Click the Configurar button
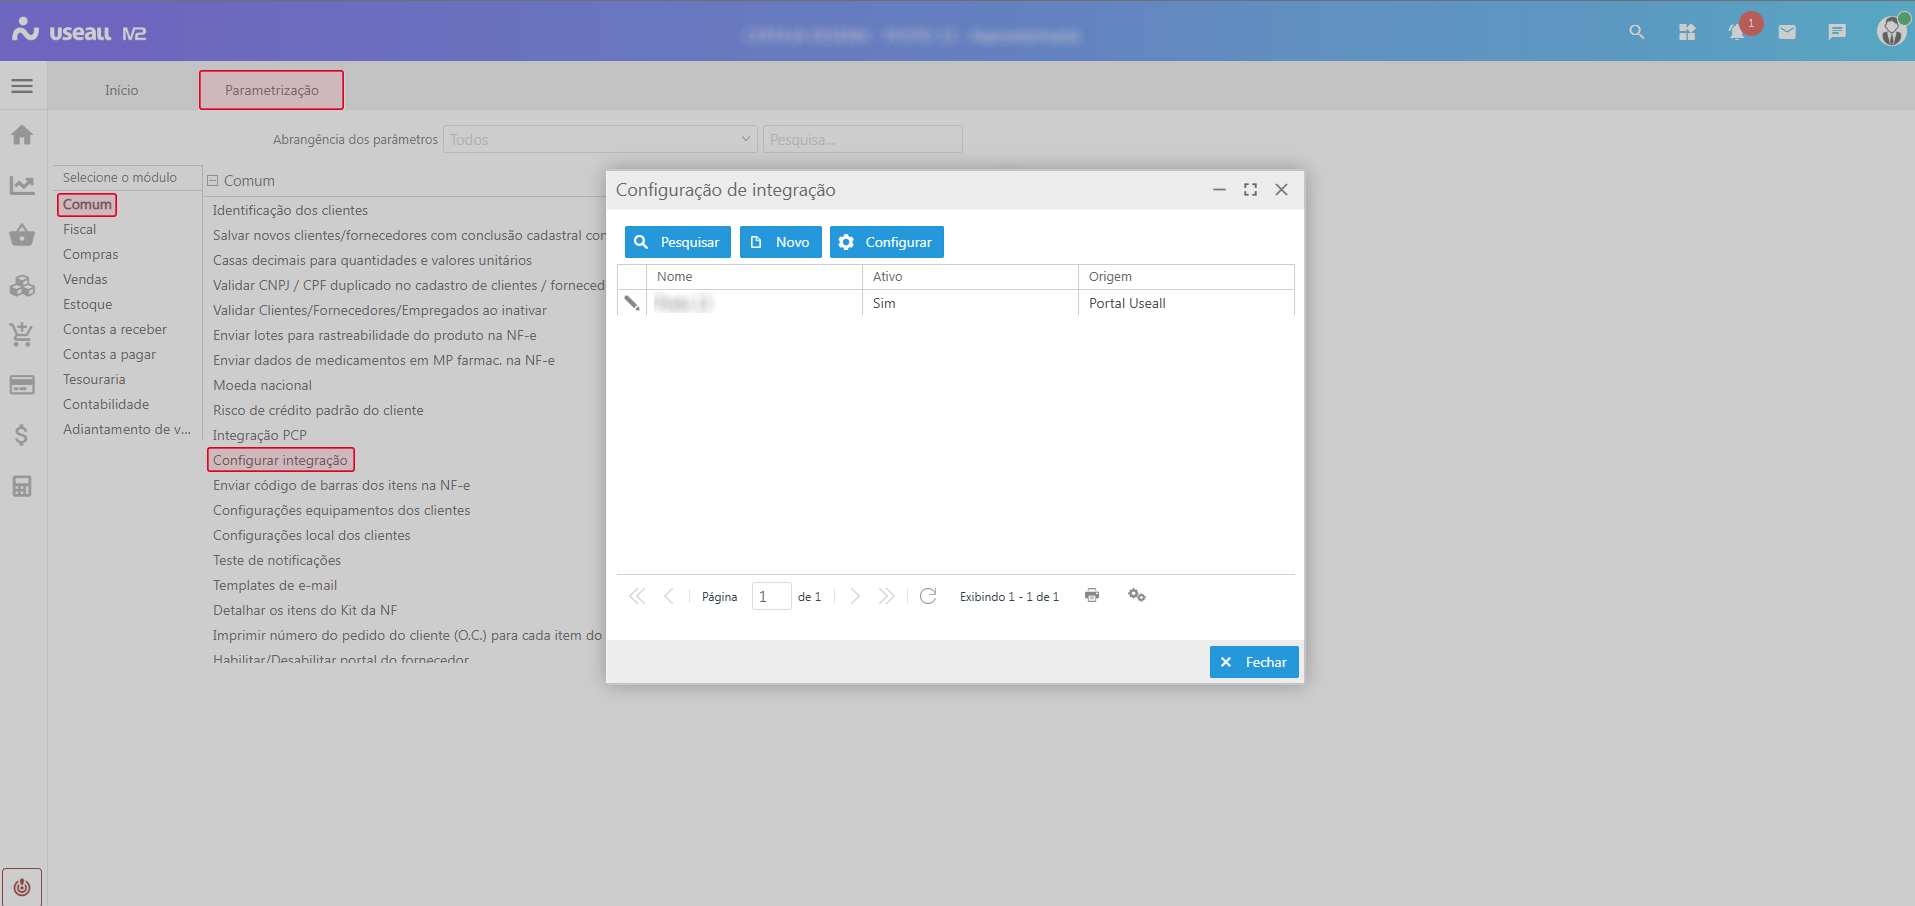 [x=886, y=242]
